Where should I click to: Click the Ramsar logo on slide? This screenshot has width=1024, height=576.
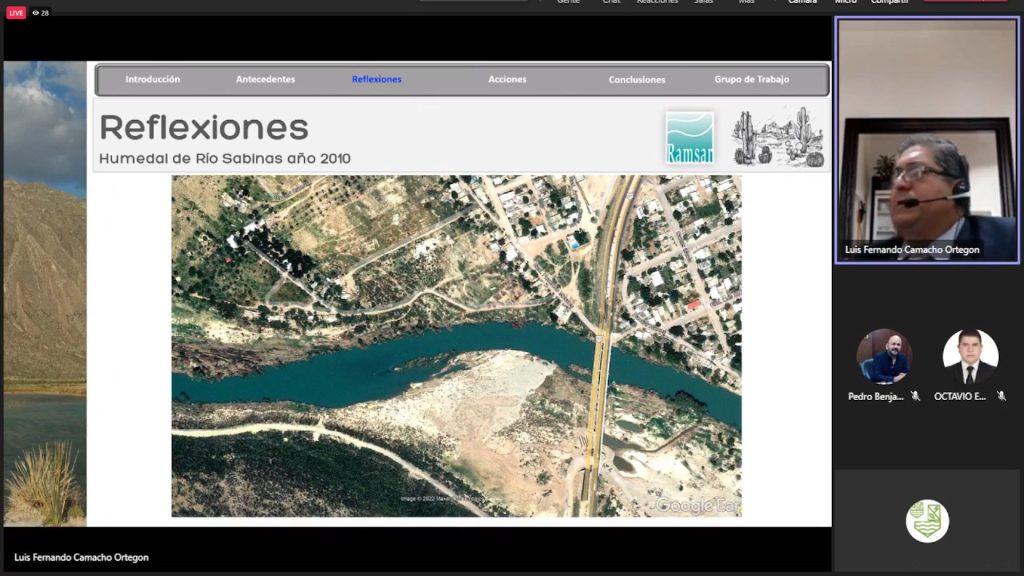pyautogui.click(x=689, y=137)
